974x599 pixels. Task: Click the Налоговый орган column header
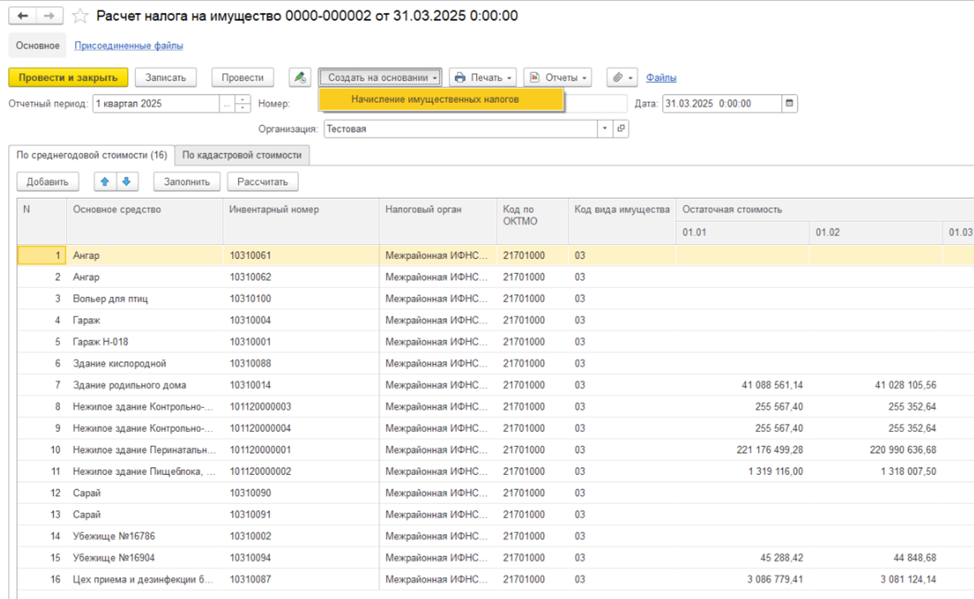point(438,221)
